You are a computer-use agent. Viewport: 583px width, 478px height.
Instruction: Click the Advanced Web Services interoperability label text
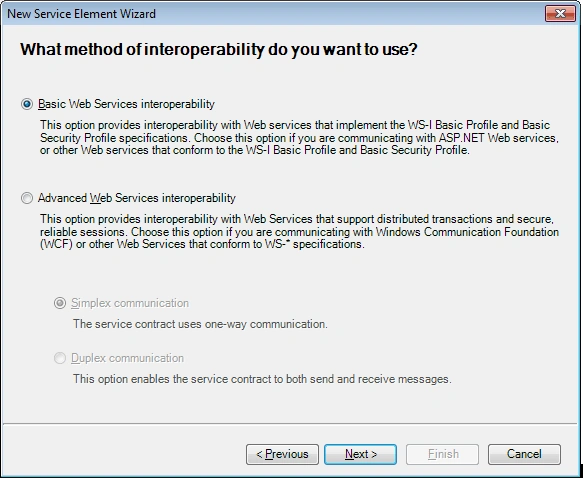coord(137,198)
